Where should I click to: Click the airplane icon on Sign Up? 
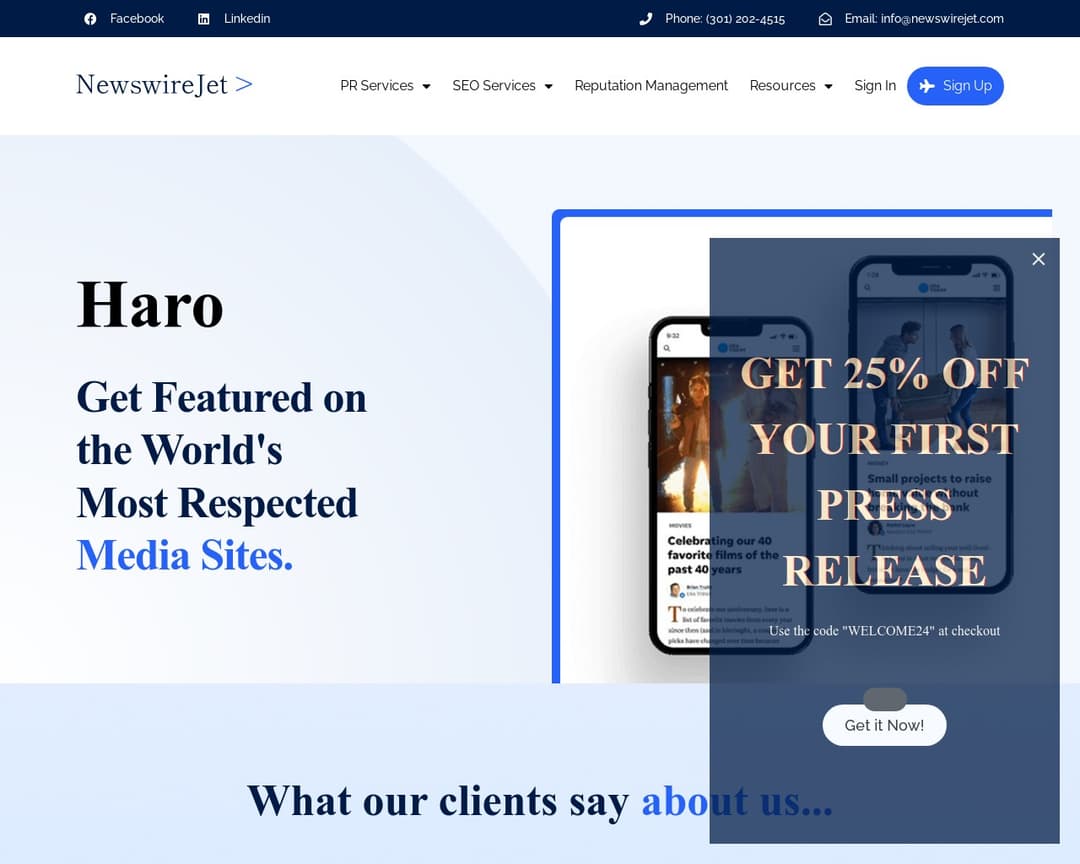point(927,86)
